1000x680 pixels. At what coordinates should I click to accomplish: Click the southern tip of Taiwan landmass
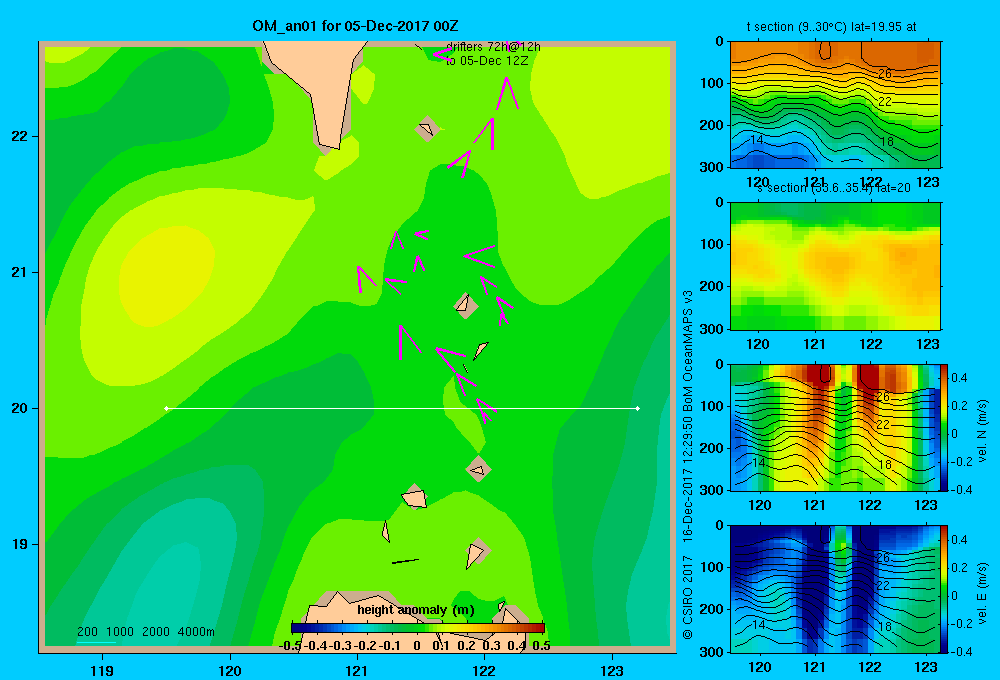click(330, 149)
